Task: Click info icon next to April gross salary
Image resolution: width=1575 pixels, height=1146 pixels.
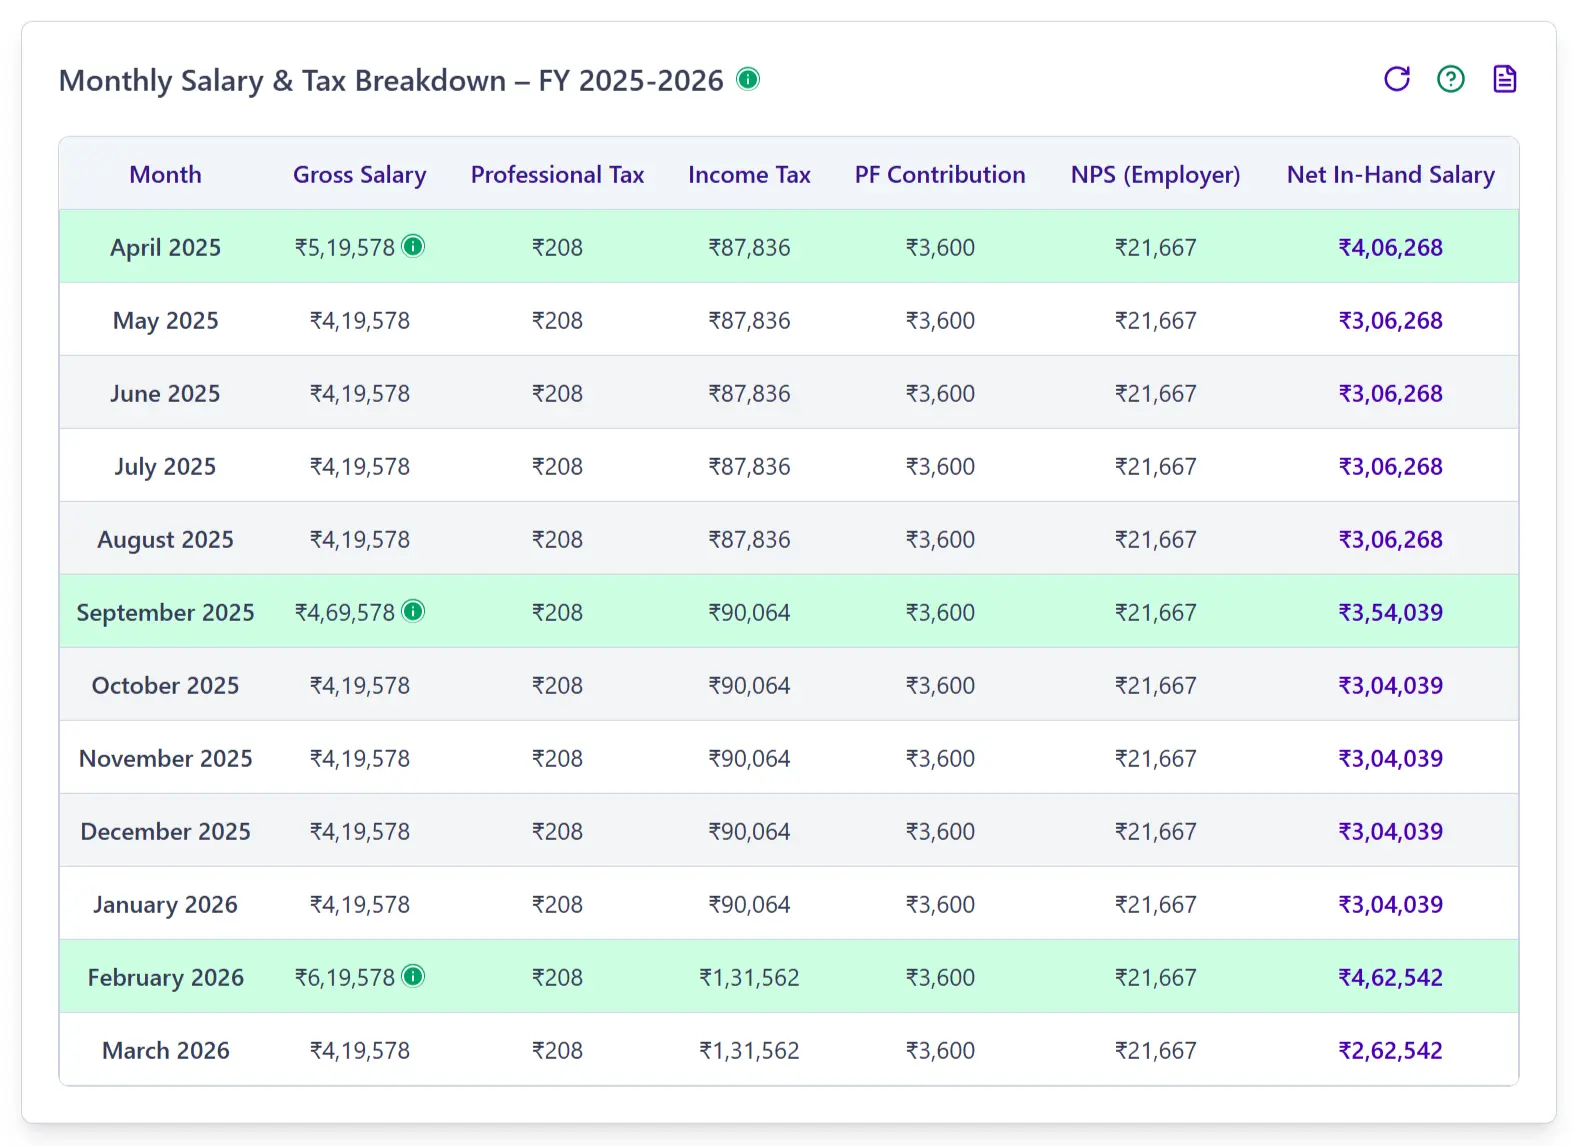Action: tap(413, 246)
